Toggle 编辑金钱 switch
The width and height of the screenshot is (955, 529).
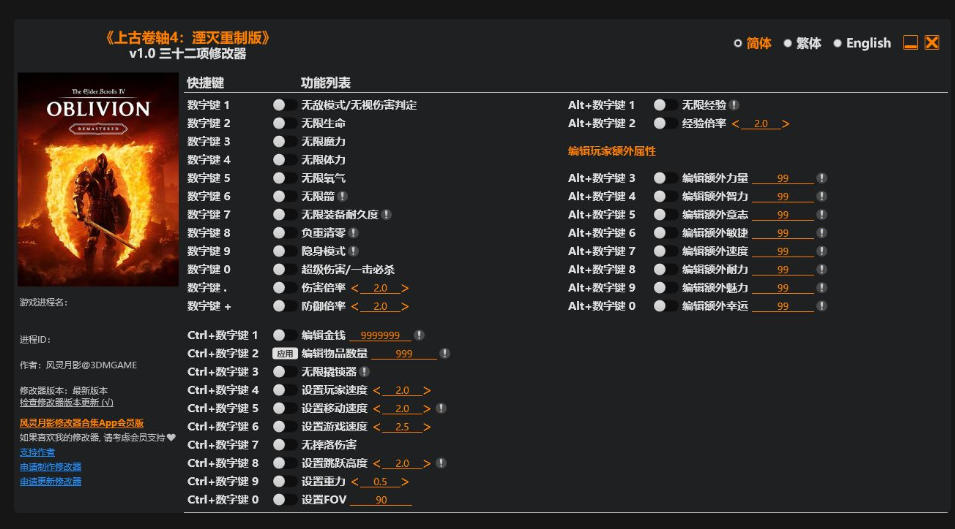pos(284,335)
